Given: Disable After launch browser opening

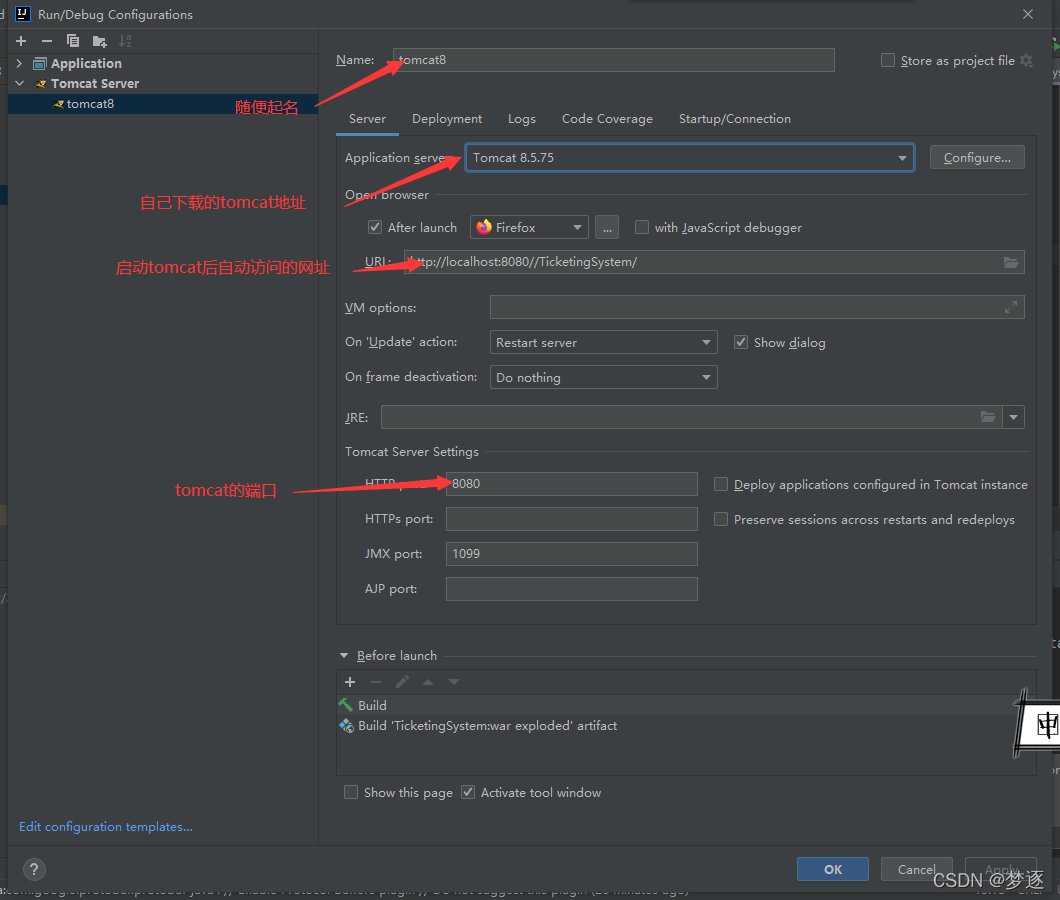Looking at the screenshot, I should 374,227.
